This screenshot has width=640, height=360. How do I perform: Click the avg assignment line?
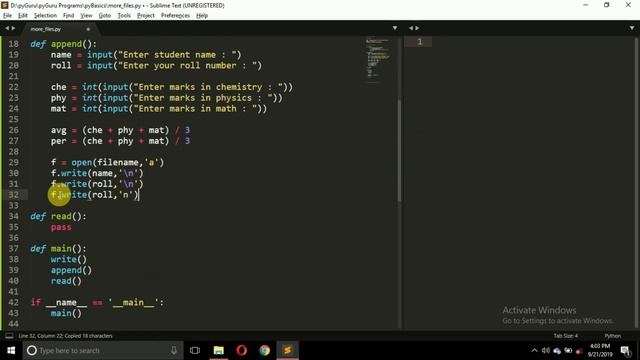coord(120,130)
